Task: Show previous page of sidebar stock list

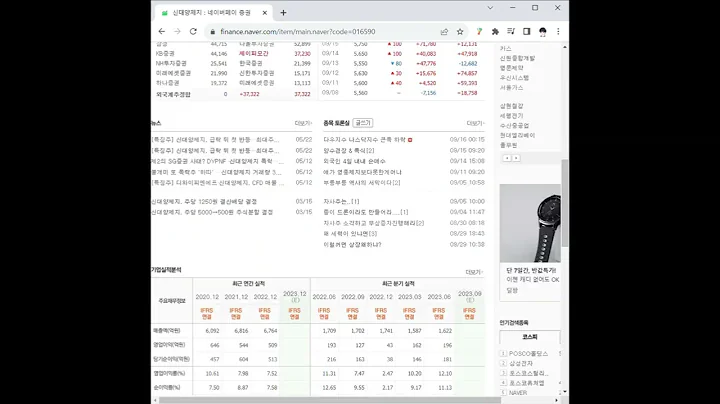Action: [507, 158]
